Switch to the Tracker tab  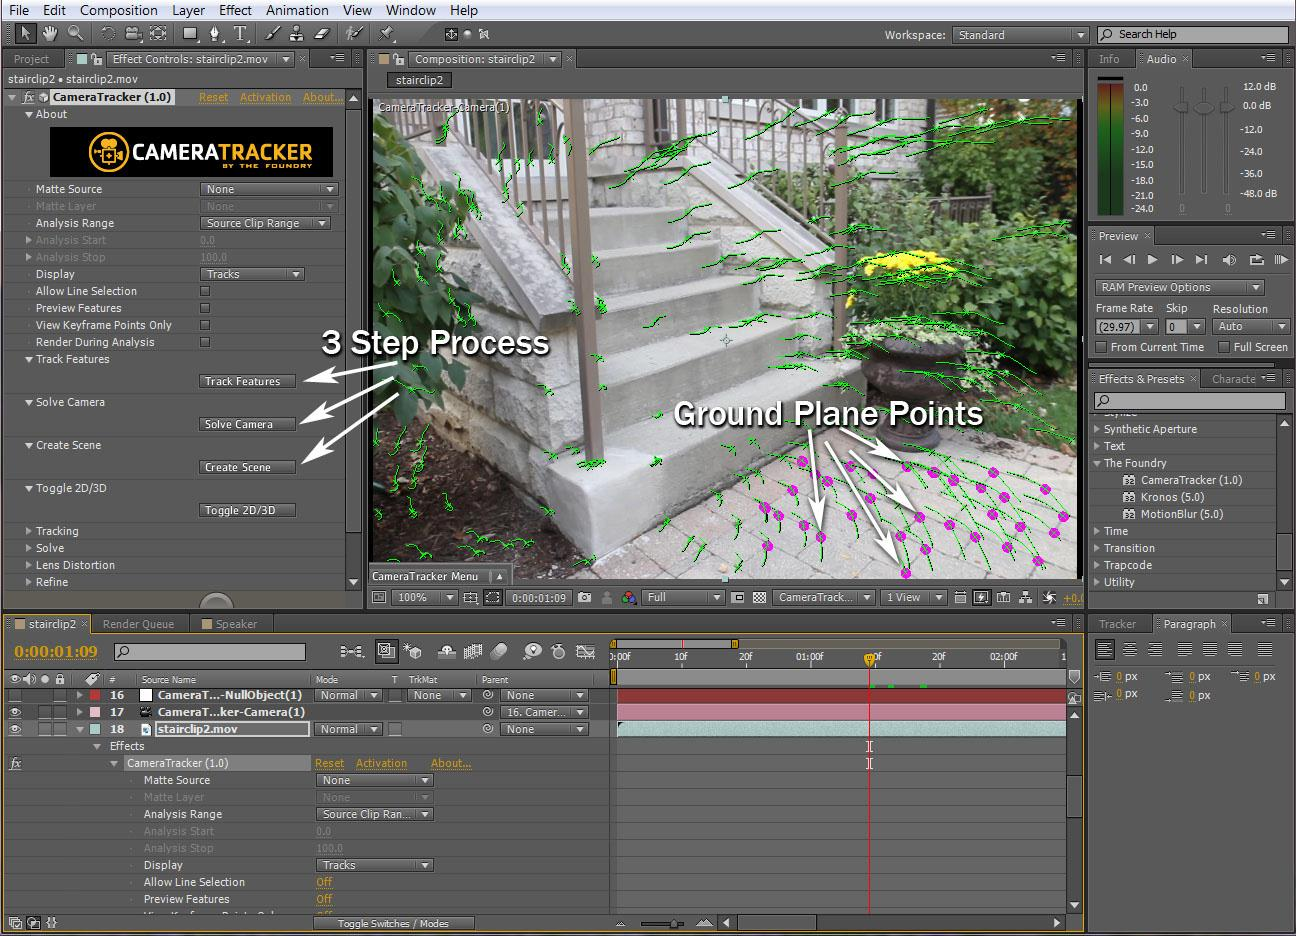[x=1117, y=624]
